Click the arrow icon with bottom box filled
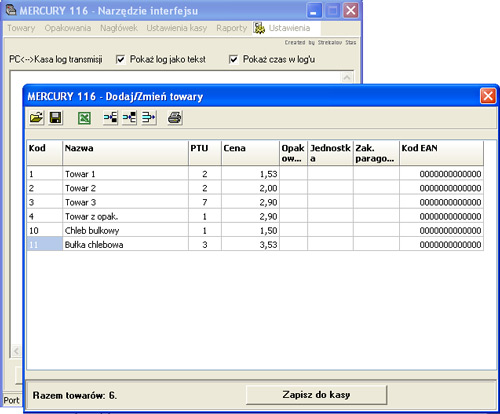Image resolution: width=500 pixels, height=414 pixels. pyautogui.click(x=110, y=118)
